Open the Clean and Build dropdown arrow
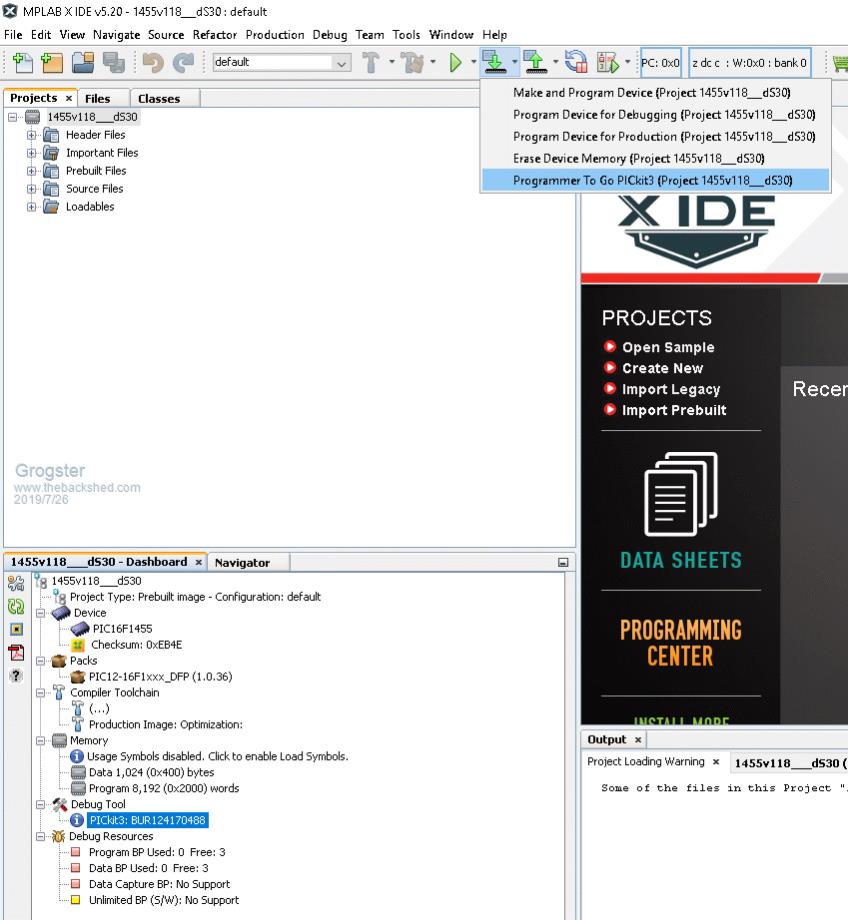 pos(433,62)
